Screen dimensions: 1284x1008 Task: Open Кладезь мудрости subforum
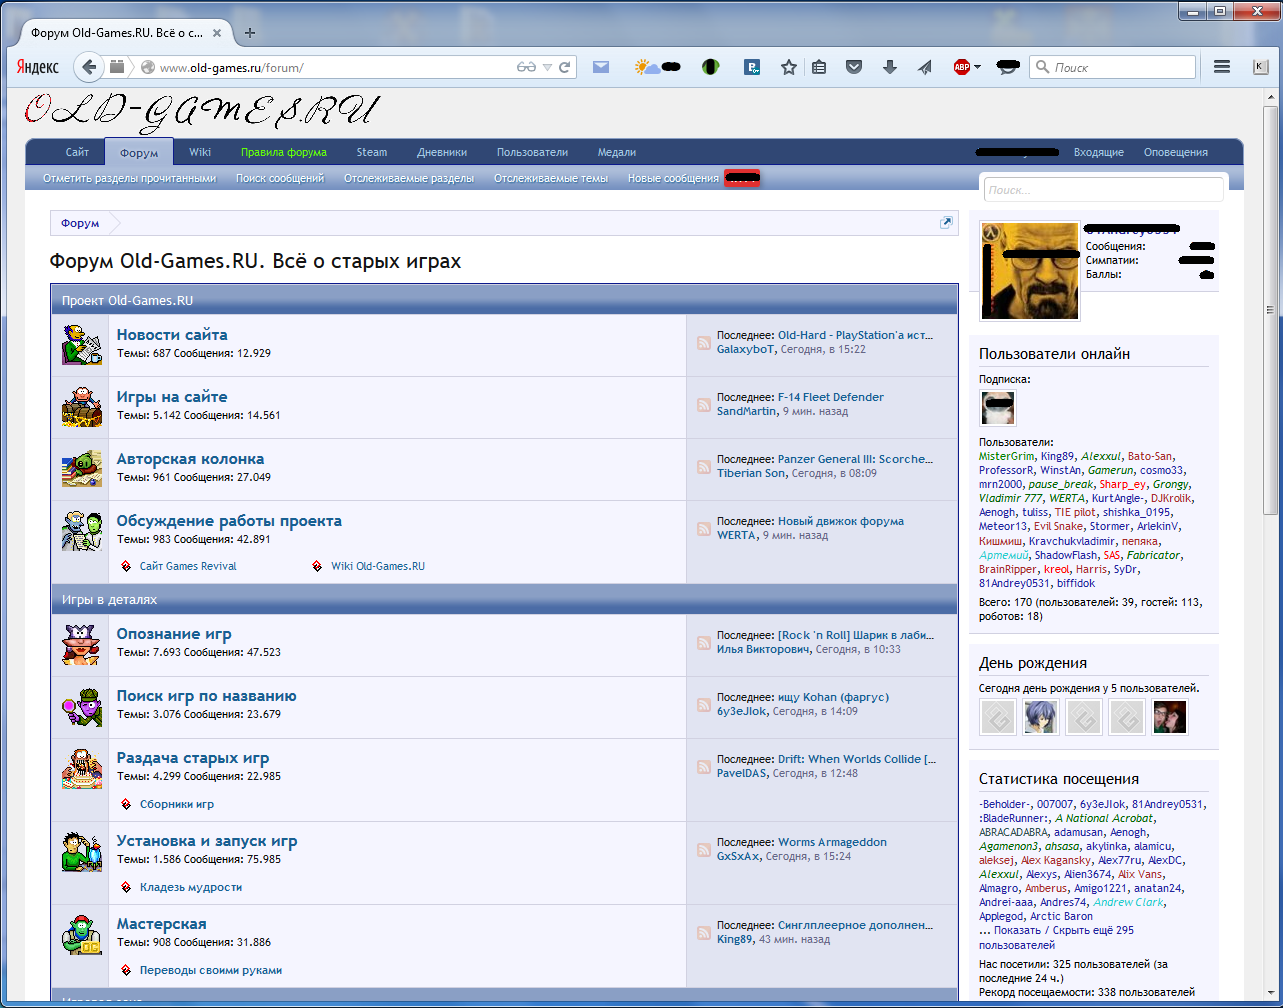tap(191, 887)
